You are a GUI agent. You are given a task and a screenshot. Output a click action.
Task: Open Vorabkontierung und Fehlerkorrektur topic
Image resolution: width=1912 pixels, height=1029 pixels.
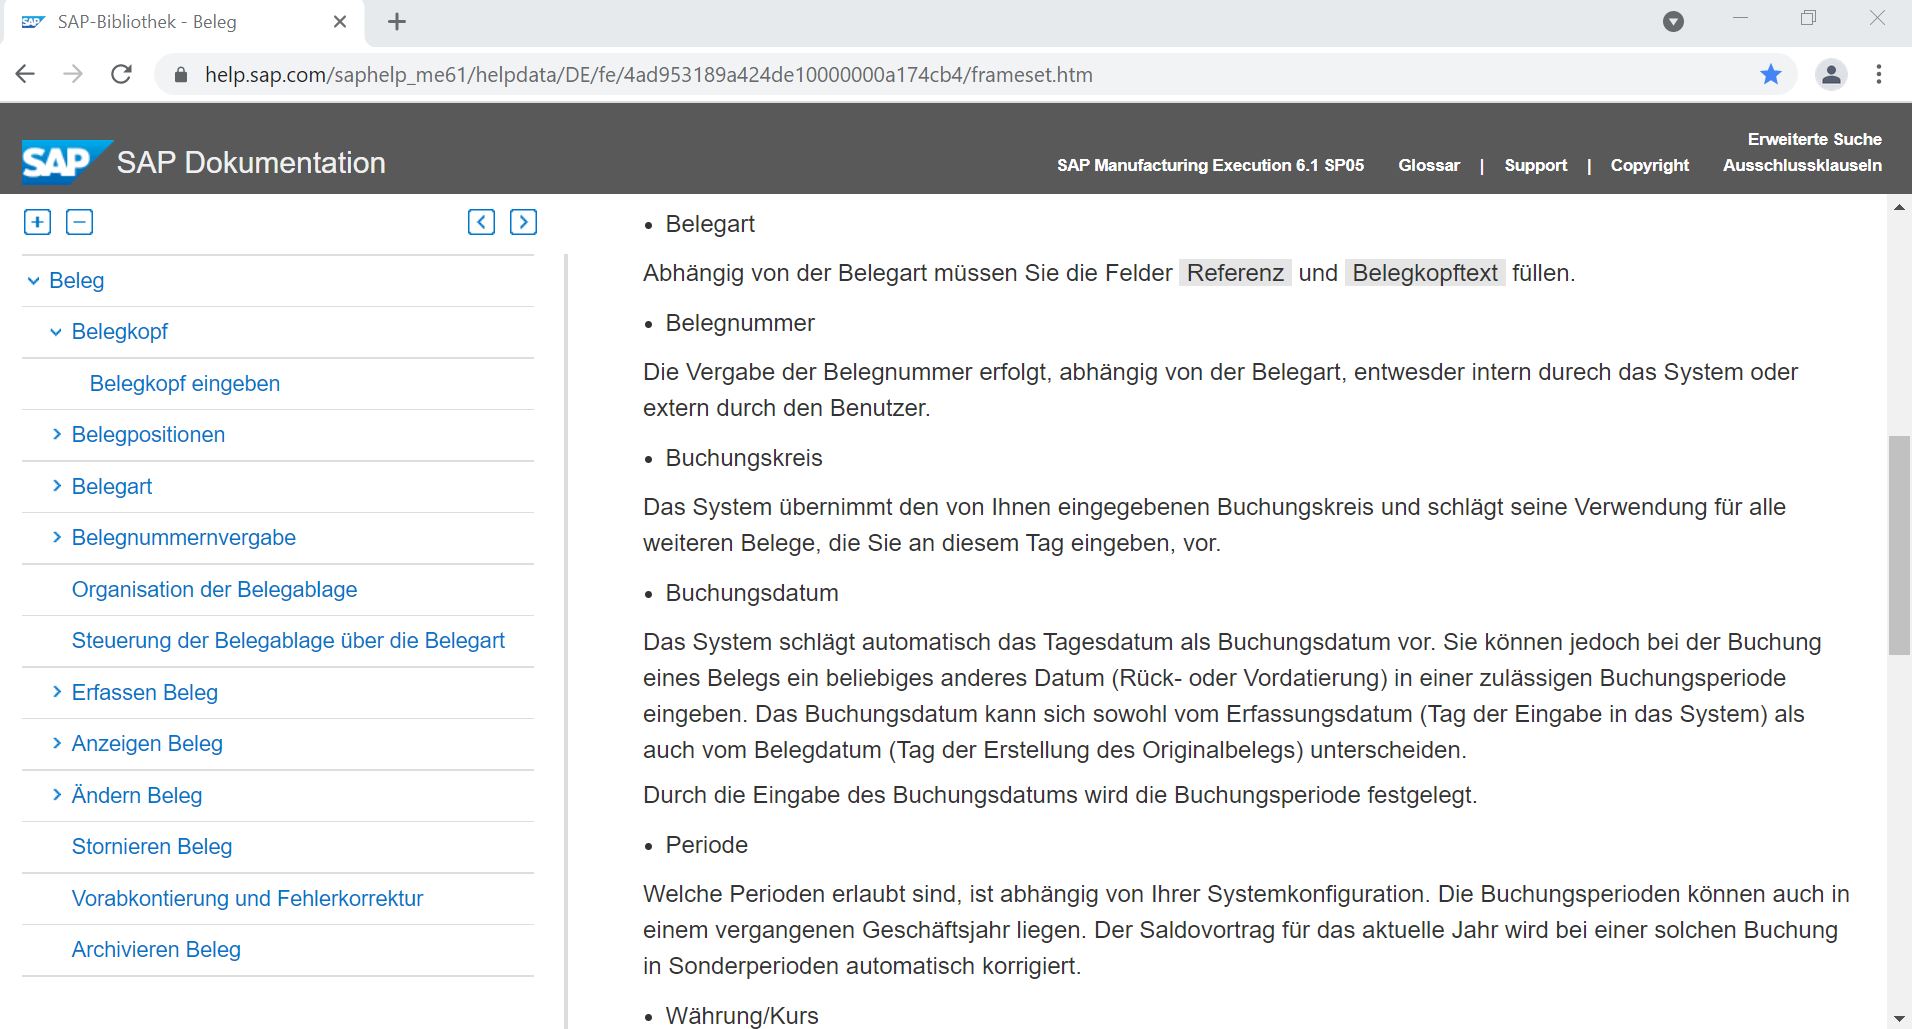click(247, 898)
